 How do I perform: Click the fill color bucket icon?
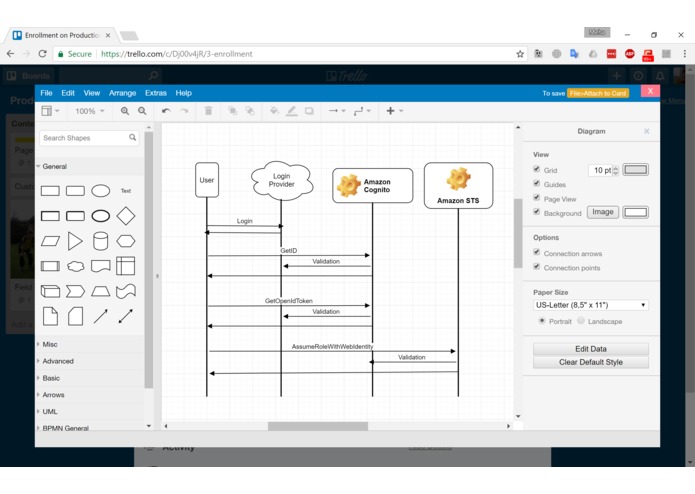pos(274,111)
